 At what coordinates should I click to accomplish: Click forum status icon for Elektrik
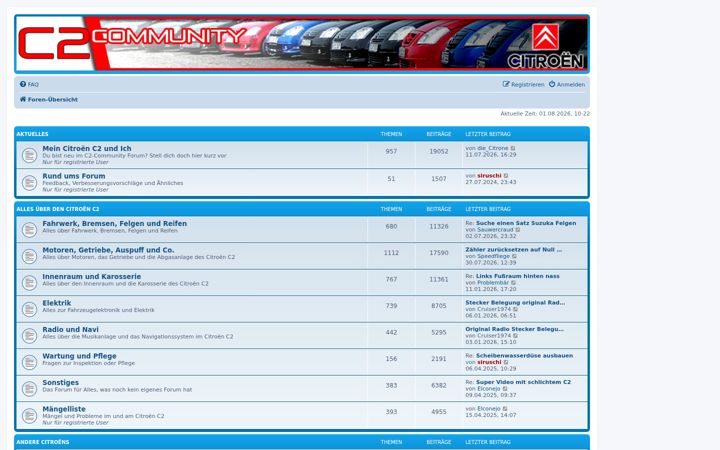point(29,309)
